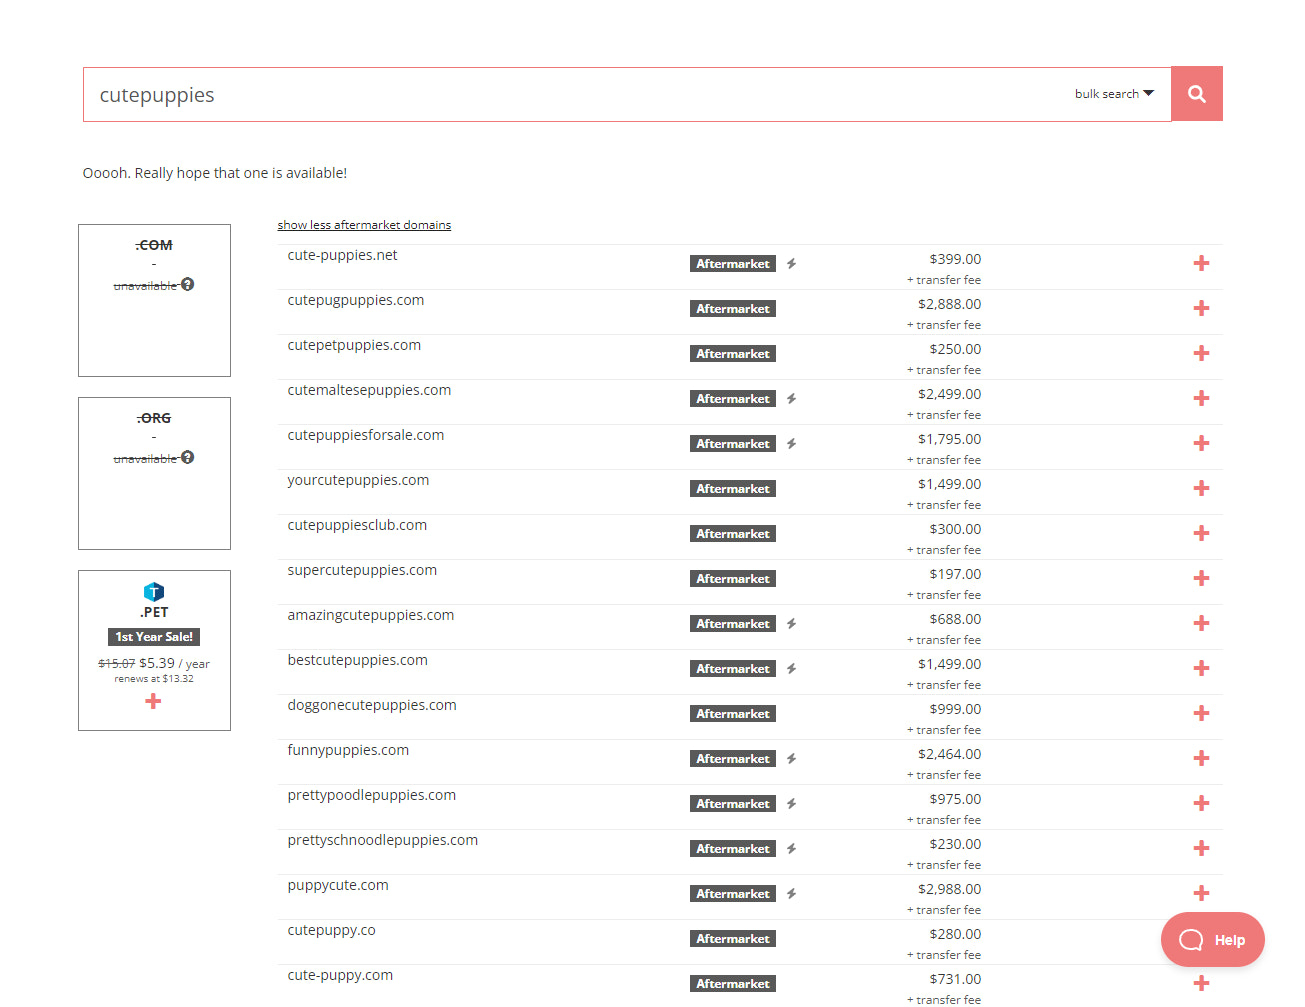Screen dimensions: 1305x1007
Task: Click the lightning bolt beside cutepuppiesforsale.com
Action: click(791, 443)
